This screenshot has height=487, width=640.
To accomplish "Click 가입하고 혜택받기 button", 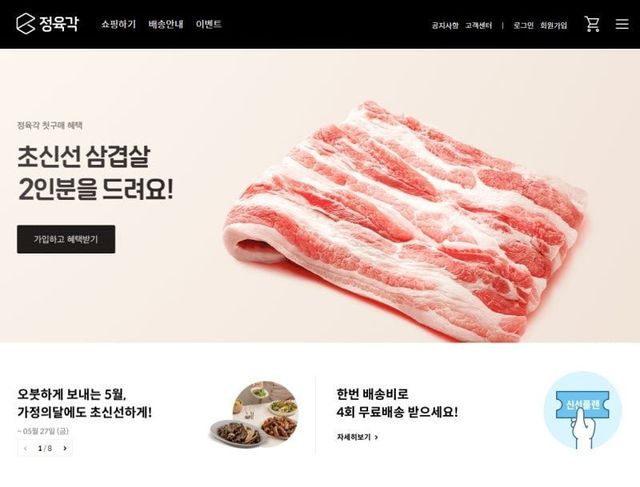I will (x=66, y=239).
